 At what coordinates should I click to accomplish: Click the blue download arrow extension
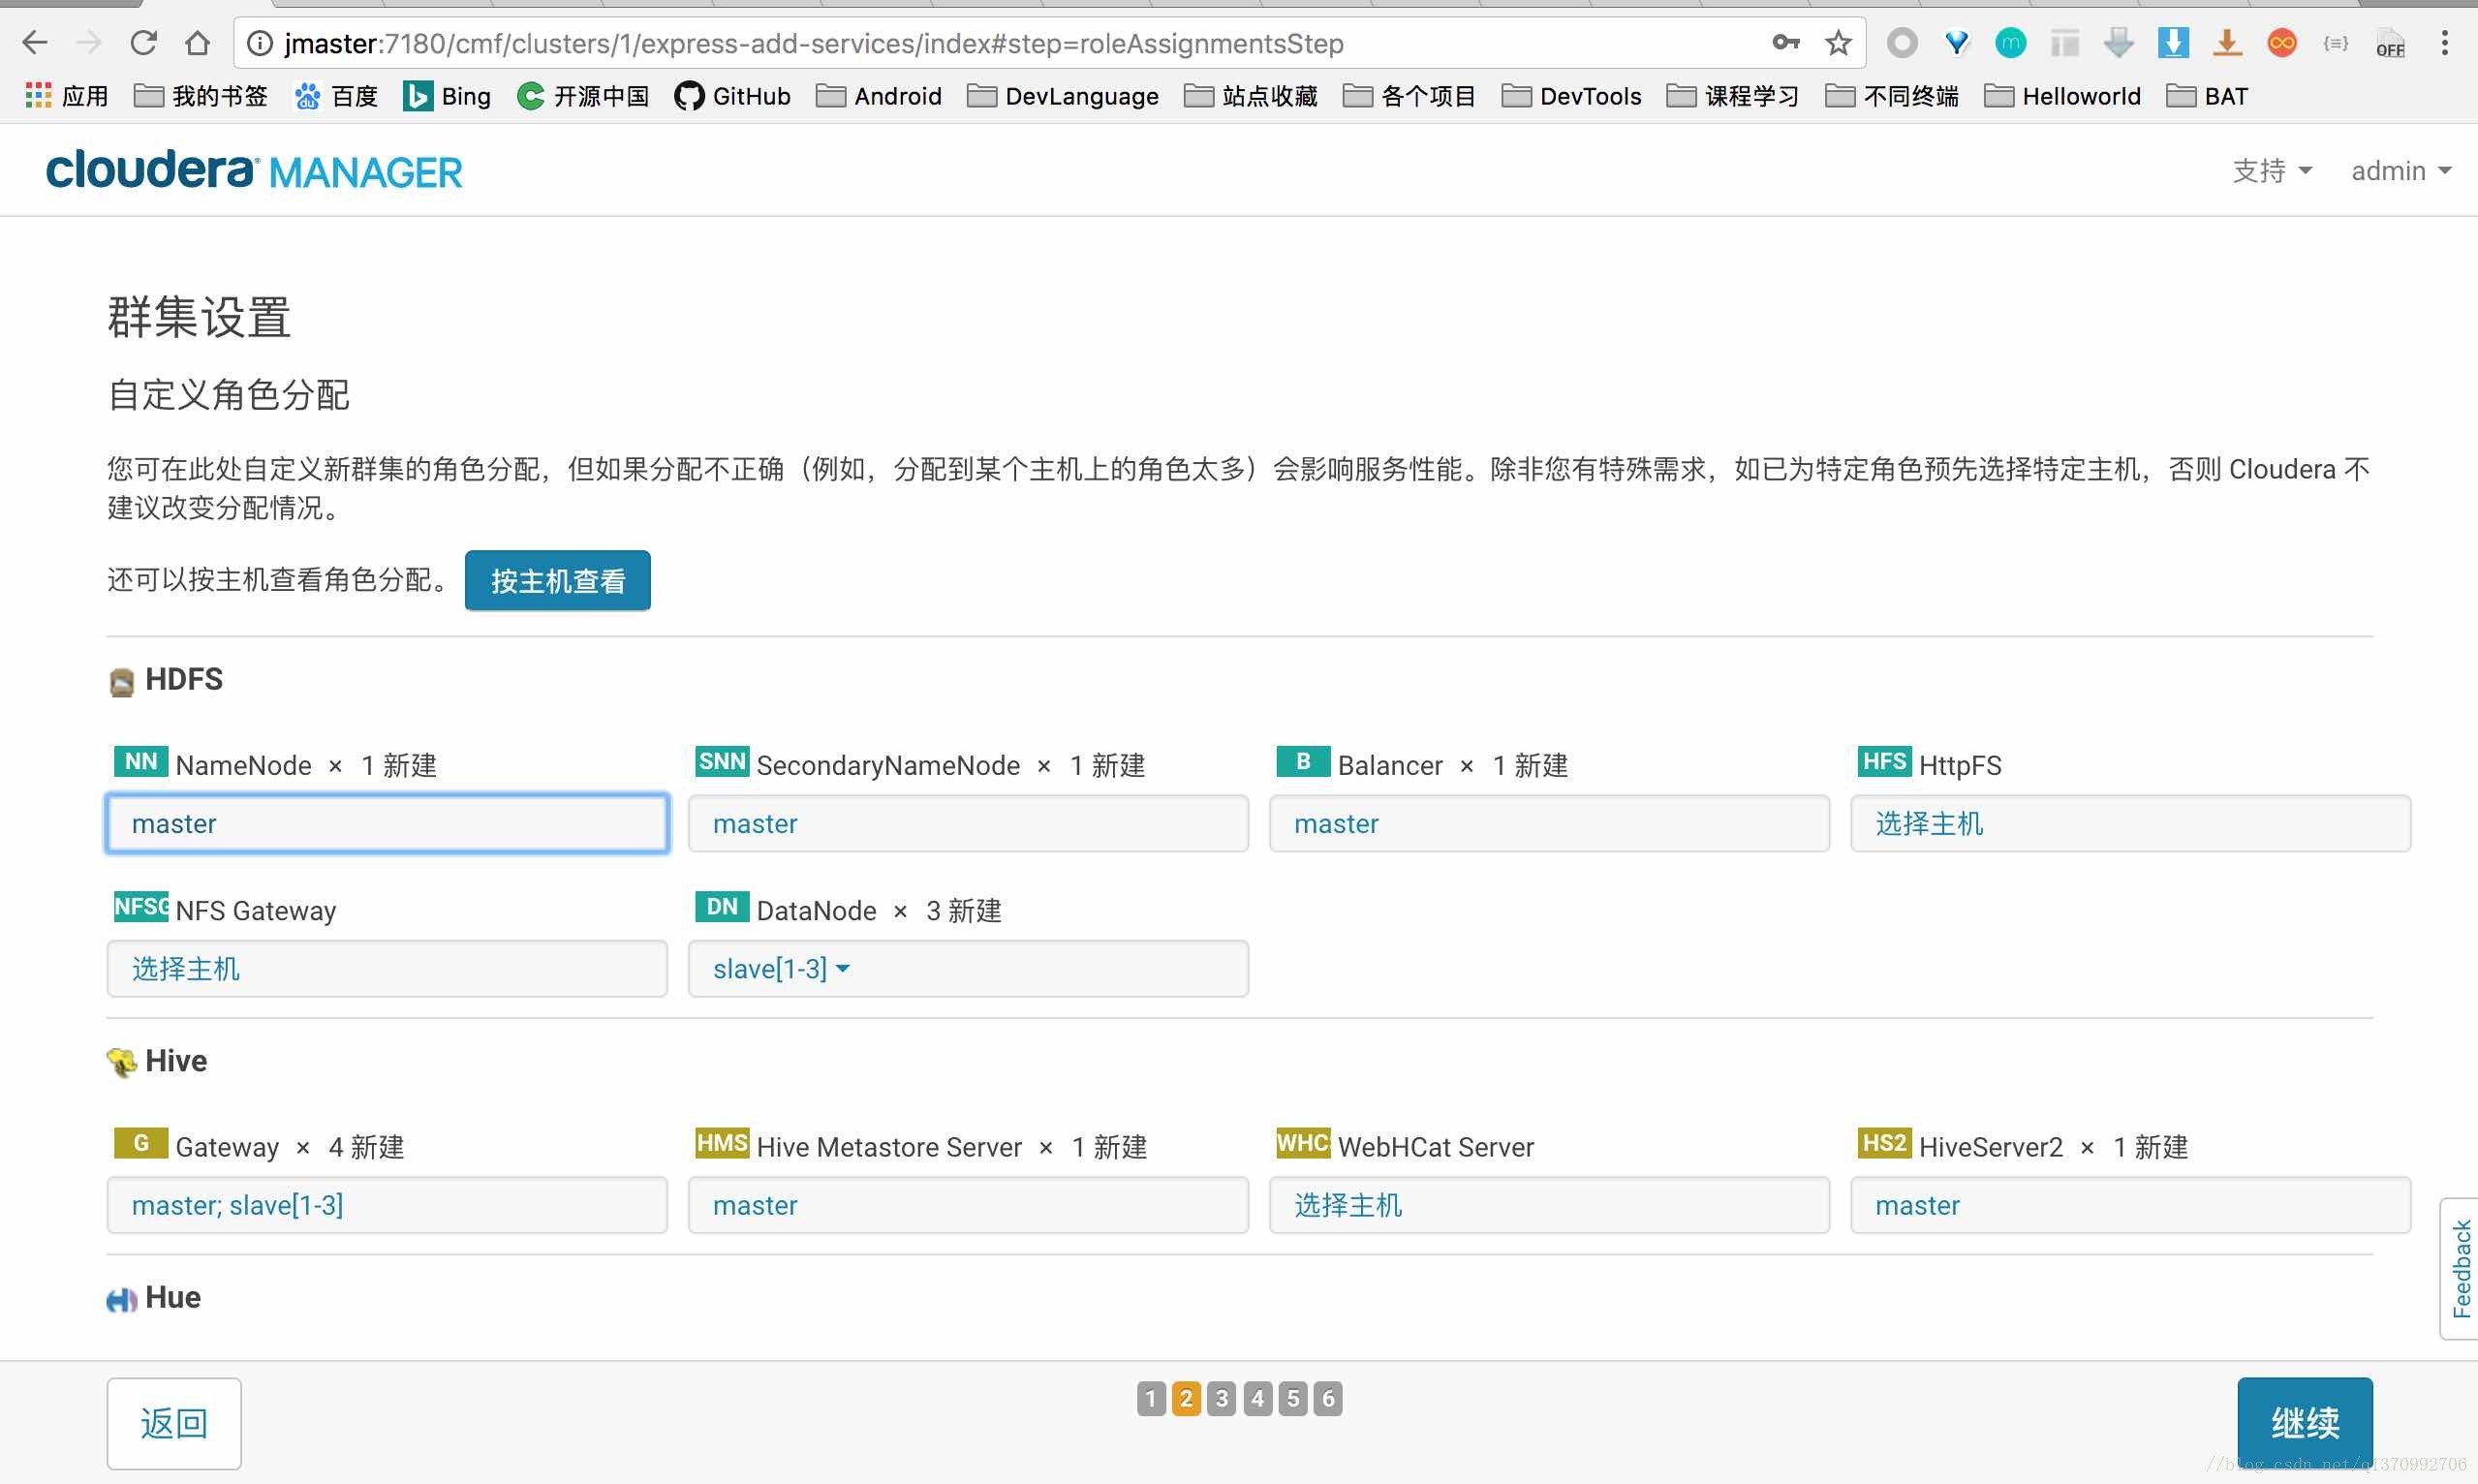tap(2173, 43)
